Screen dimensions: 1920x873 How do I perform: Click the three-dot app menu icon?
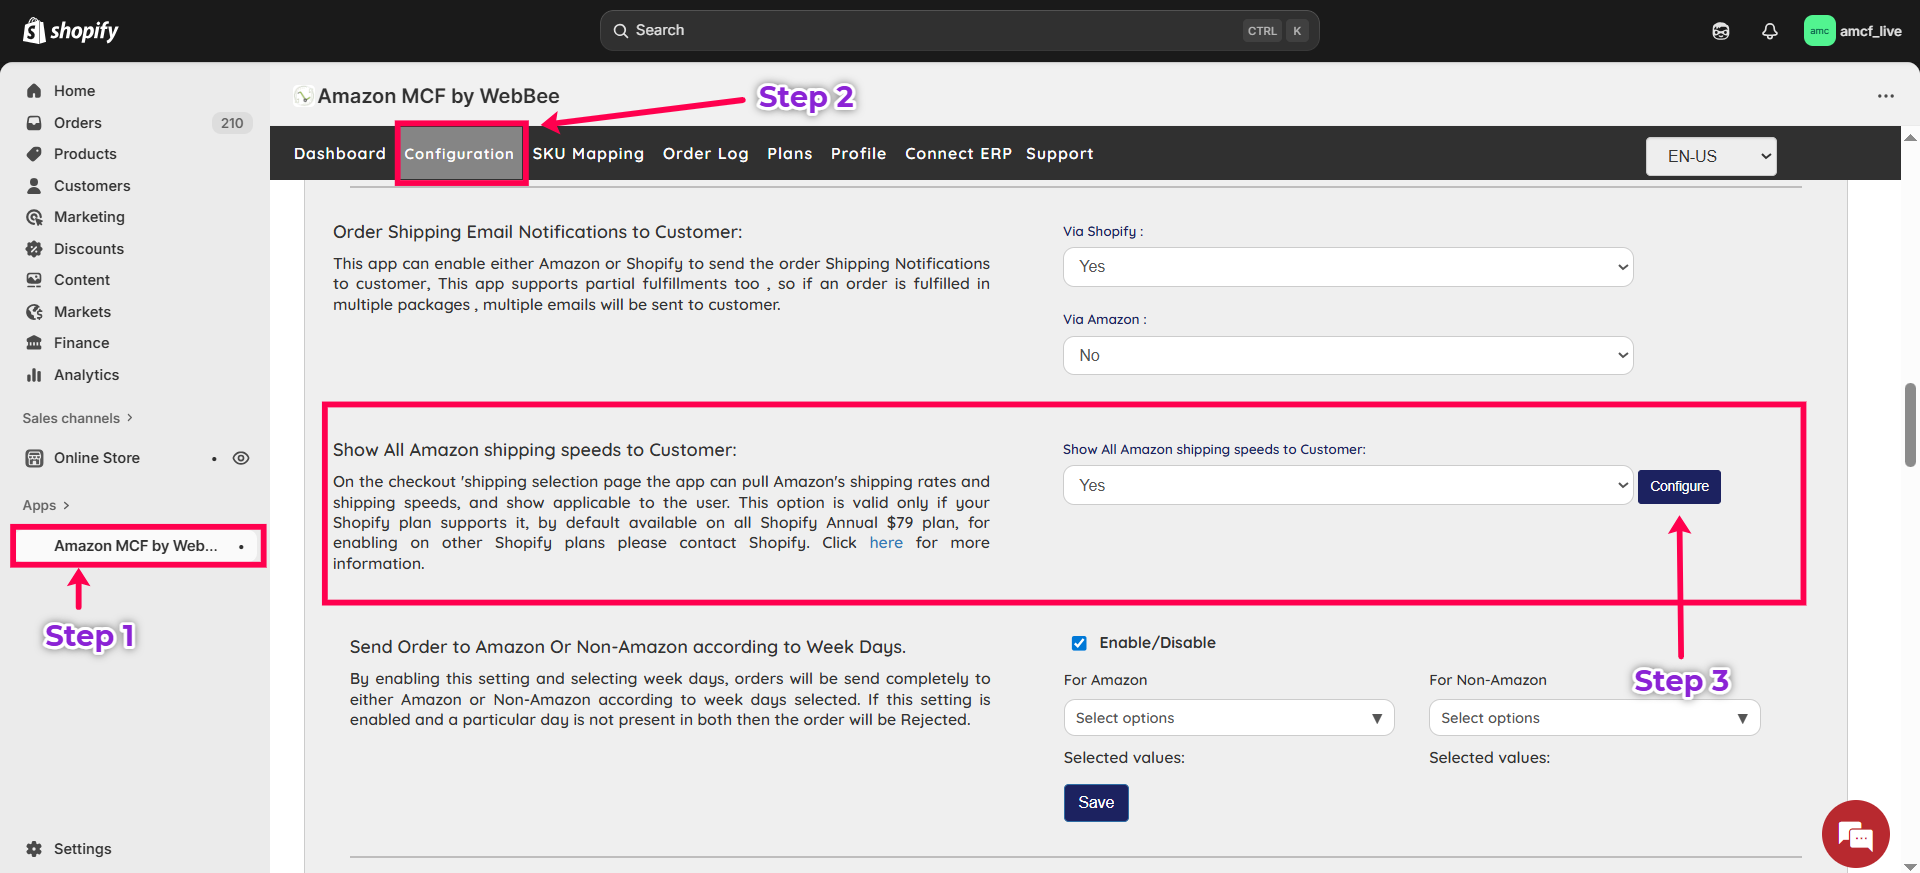tap(1885, 96)
